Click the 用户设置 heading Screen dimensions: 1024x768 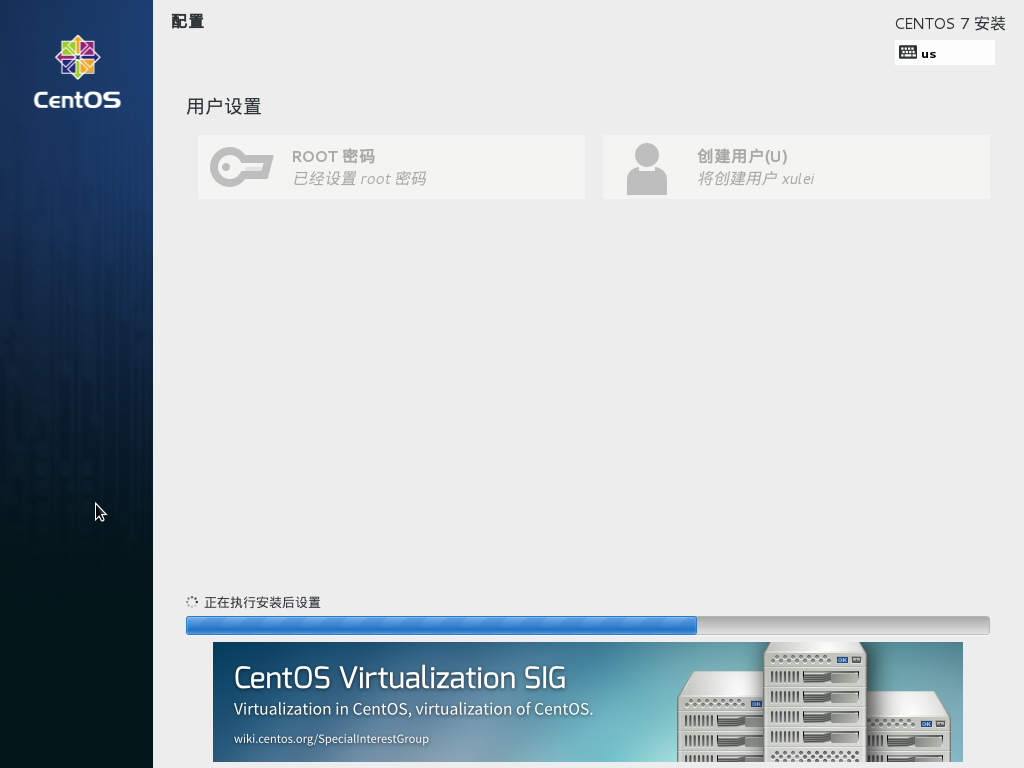pos(224,106)
